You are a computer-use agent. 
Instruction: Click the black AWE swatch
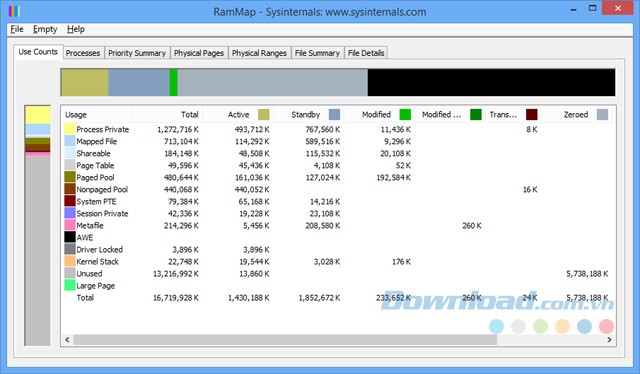(x=70, y=237)
